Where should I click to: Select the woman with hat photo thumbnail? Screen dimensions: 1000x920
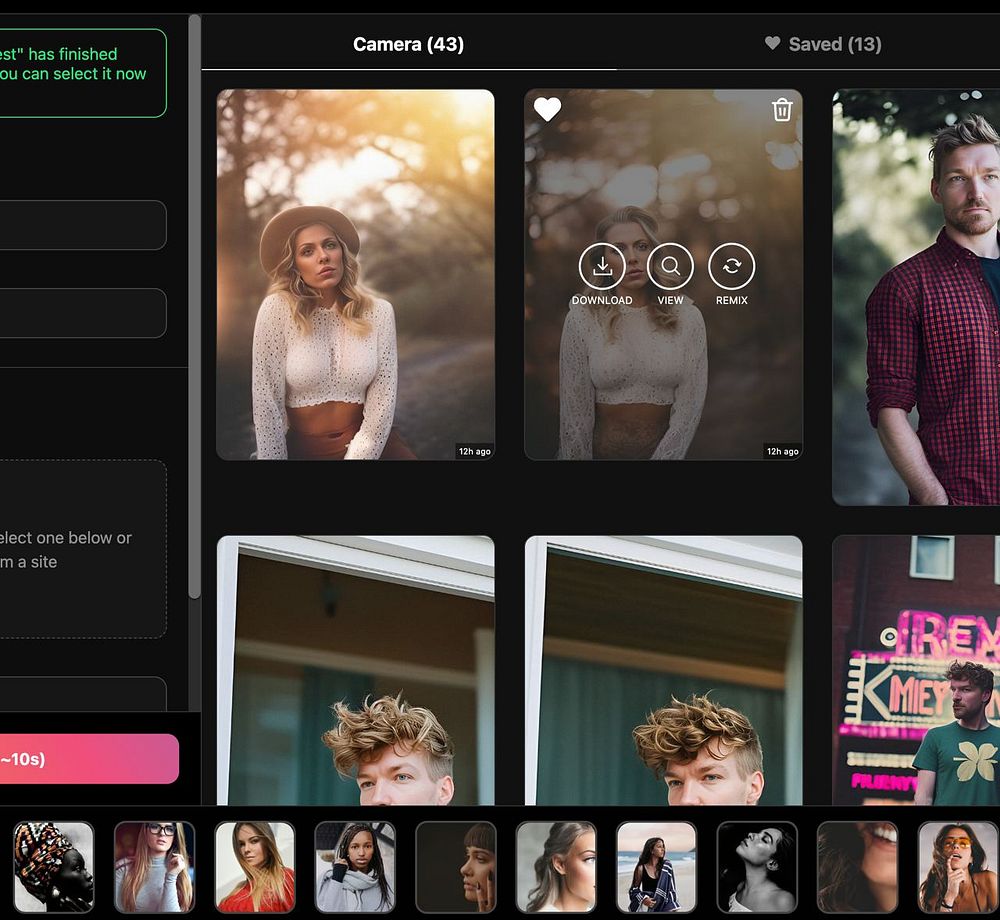pyautogui.click(x=355, y=274)
